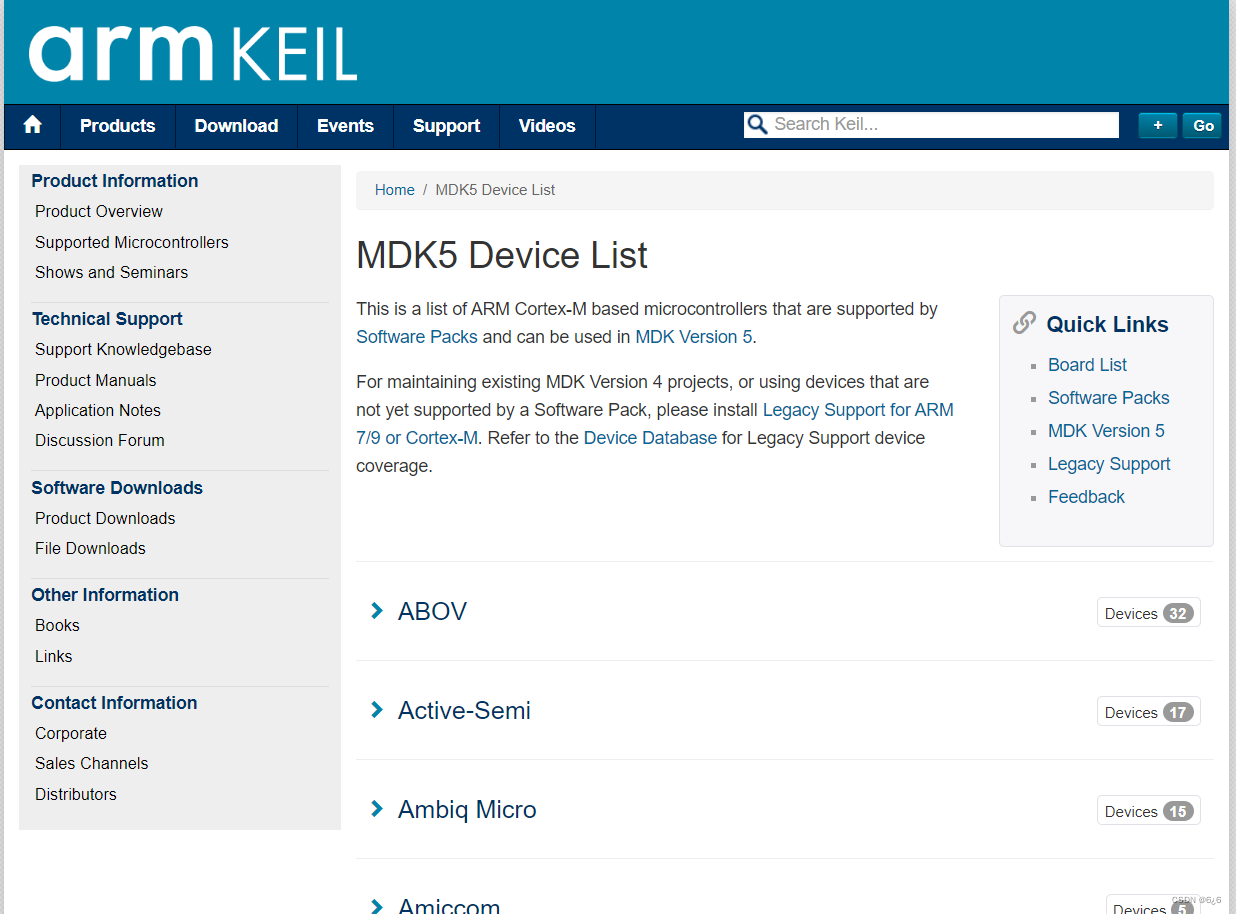Open Software Packs in Quick Links
This screenshot has width=1236, height=914.
[x=1109, y=398]
